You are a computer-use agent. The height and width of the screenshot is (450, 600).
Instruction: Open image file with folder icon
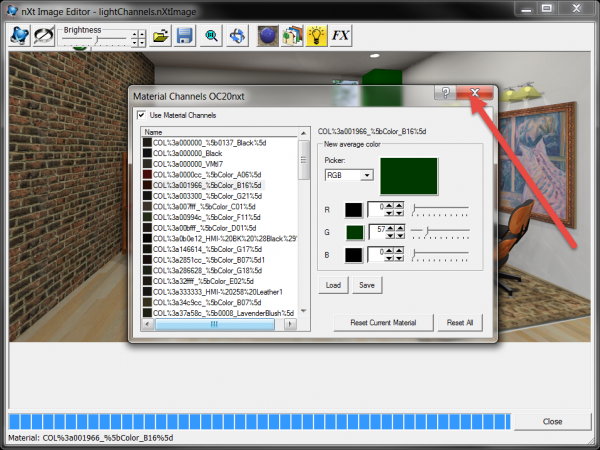(160, 36)
